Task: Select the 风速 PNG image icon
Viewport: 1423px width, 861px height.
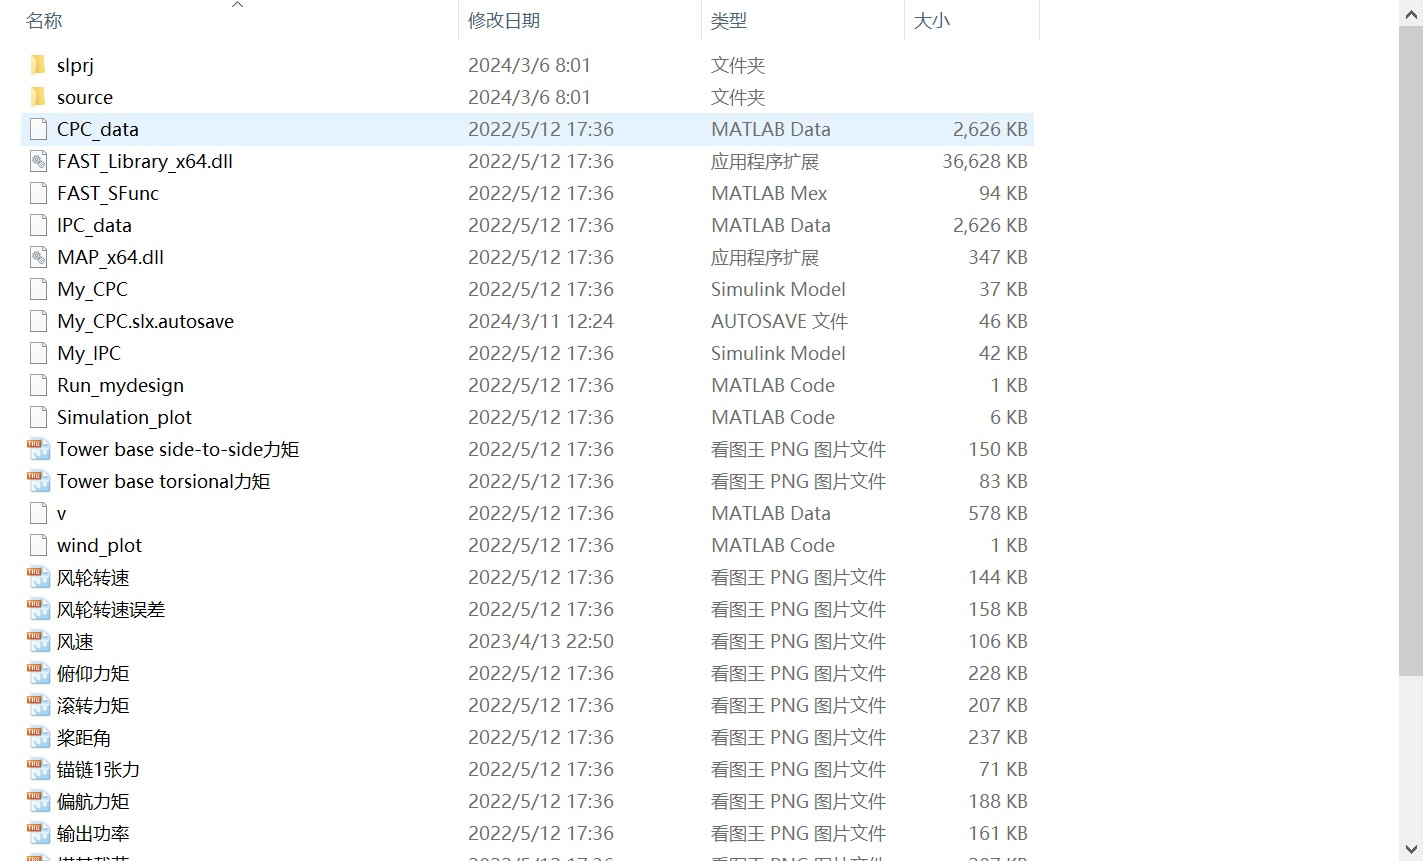Action: tap(37, 641)
